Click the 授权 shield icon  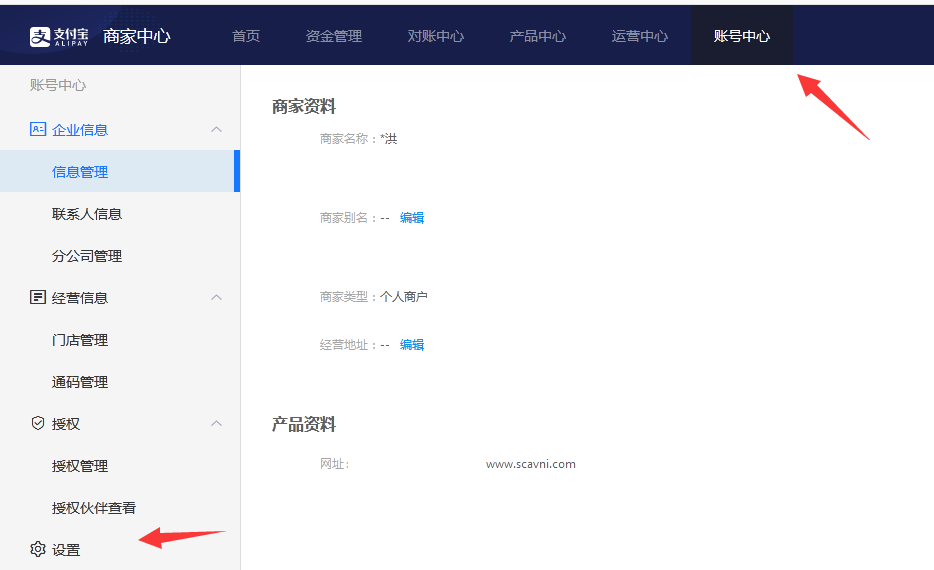tap(38, 423)
